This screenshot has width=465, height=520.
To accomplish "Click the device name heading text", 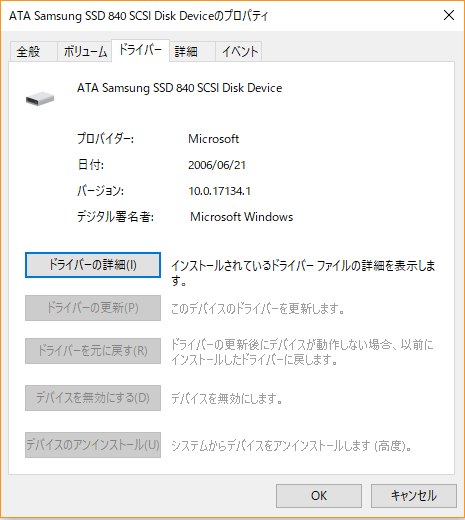I will [x=179, y=88].
